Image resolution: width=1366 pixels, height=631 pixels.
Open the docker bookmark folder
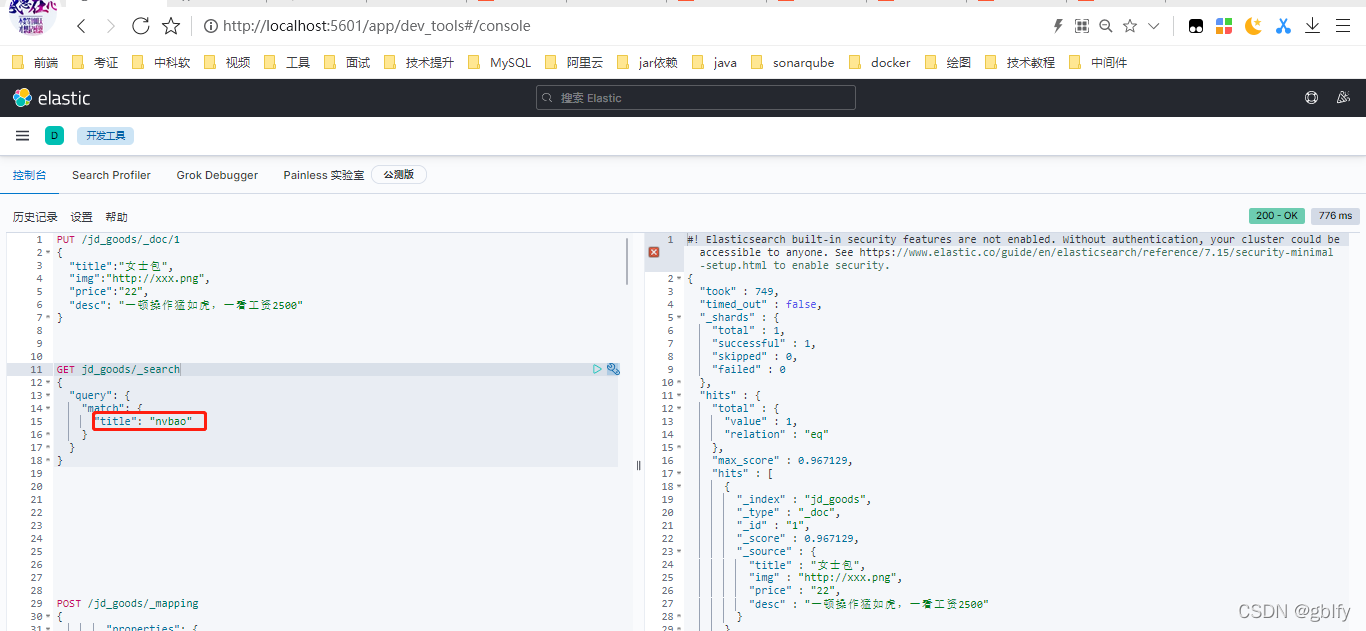point(880,62)
